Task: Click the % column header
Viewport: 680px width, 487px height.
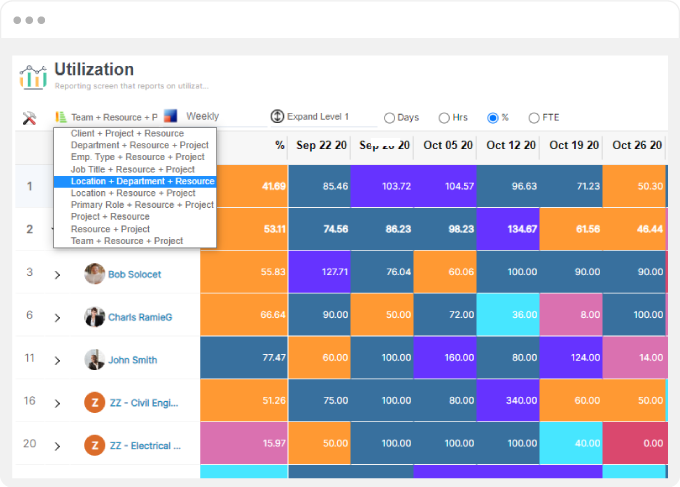Action: pyautogui.click(x=280, y=145)
